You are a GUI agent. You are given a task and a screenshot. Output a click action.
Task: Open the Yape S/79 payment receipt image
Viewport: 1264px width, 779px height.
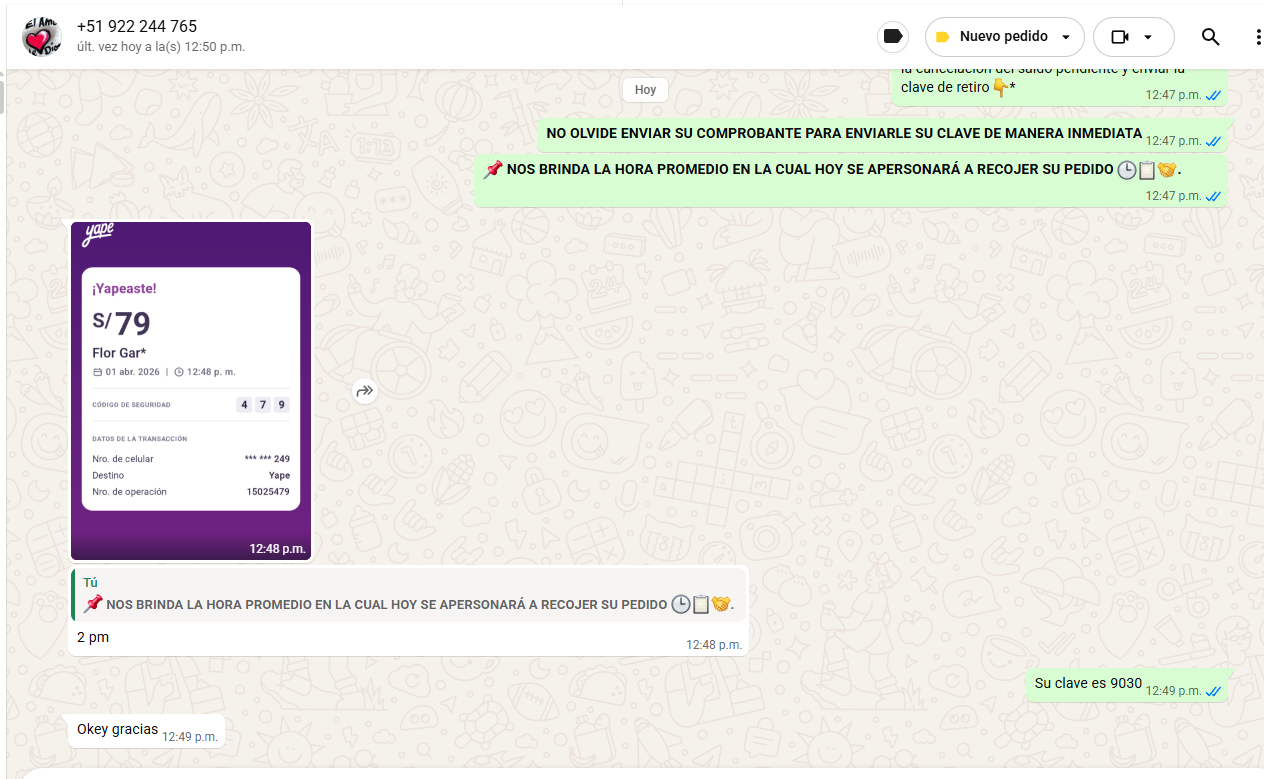(x=191, y=390)
